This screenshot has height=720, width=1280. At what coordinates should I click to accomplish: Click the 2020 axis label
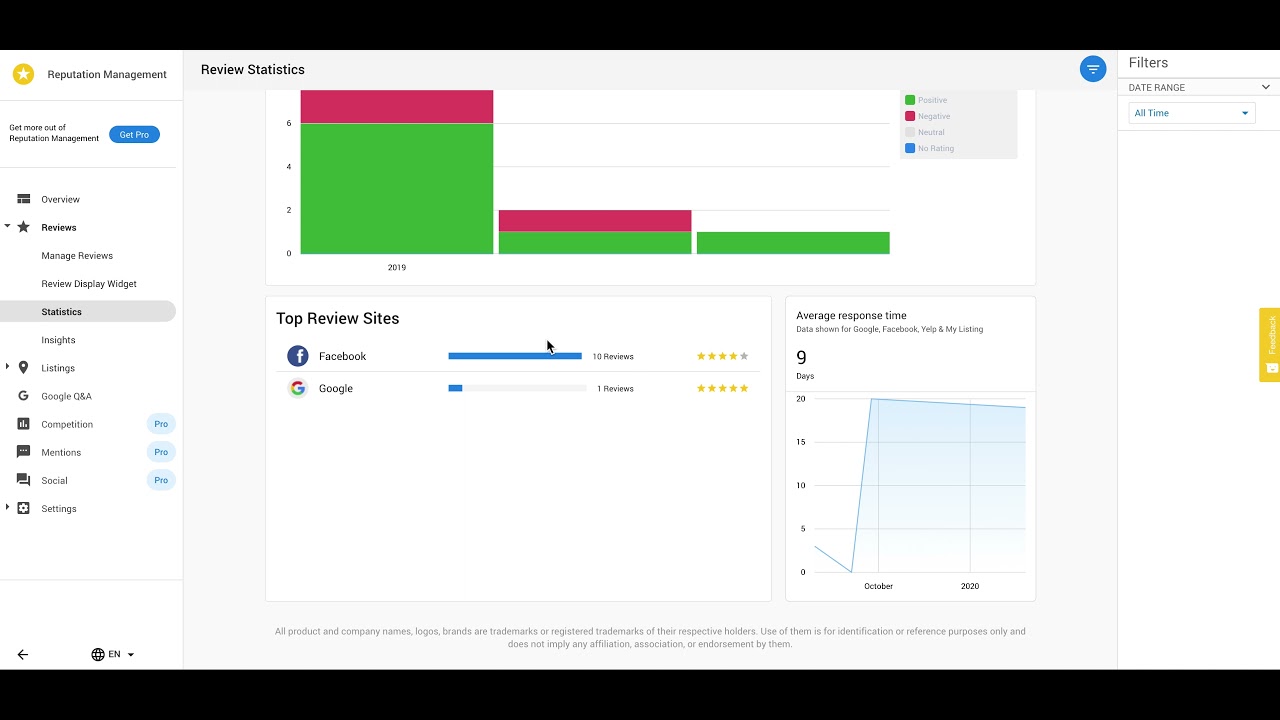970,586
